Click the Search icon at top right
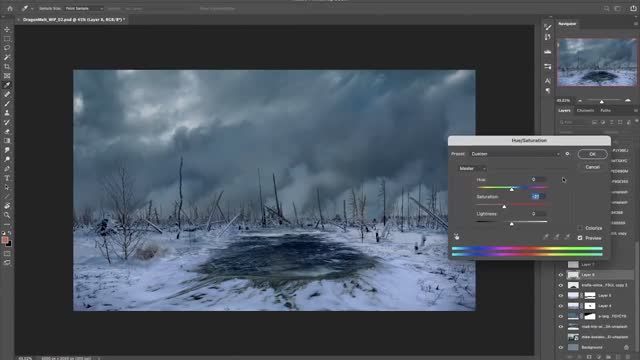The image size is (640, 360). click(x=607, y=8)
